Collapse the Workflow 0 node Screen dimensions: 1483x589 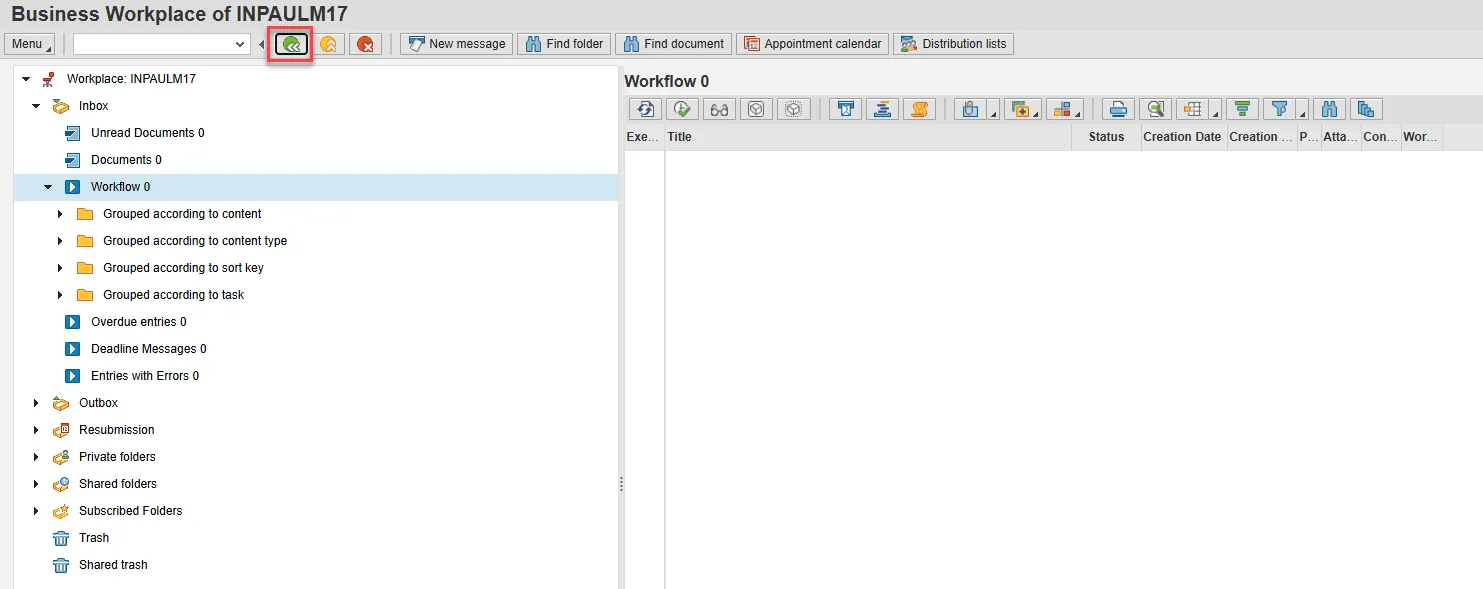click(x=48, y=187)
